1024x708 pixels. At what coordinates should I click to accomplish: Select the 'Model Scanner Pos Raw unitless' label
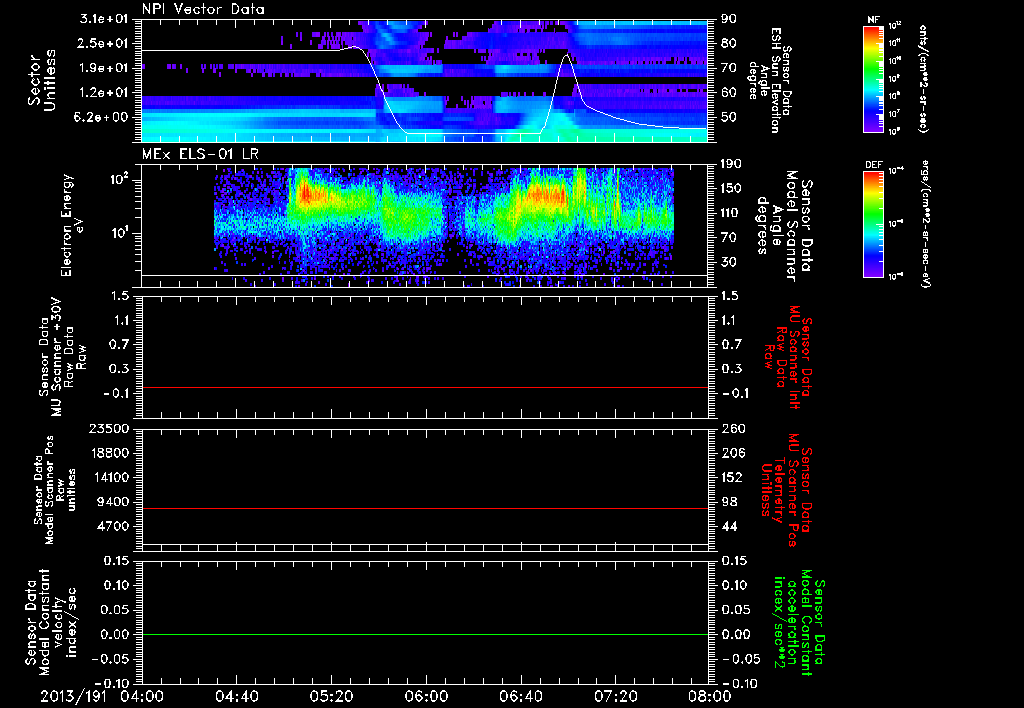pyautogui.click(x=54, y=490)
